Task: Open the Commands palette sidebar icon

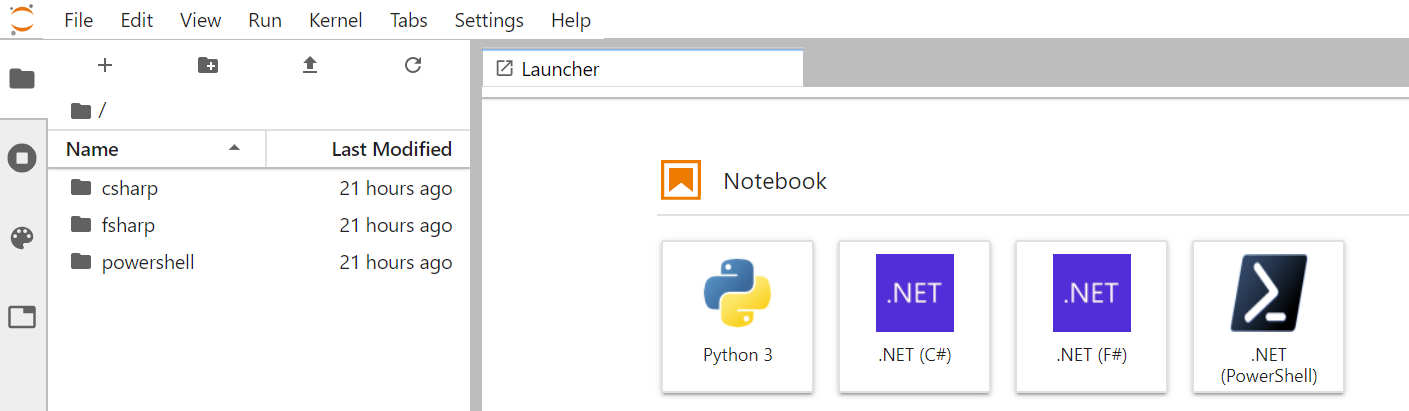Action: [22, 238]
